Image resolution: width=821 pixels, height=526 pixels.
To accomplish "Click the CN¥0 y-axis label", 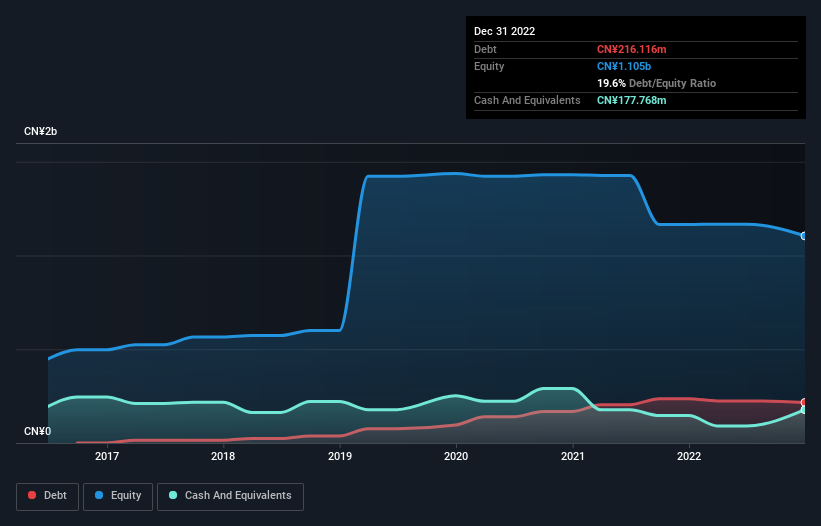I will 38,431.
